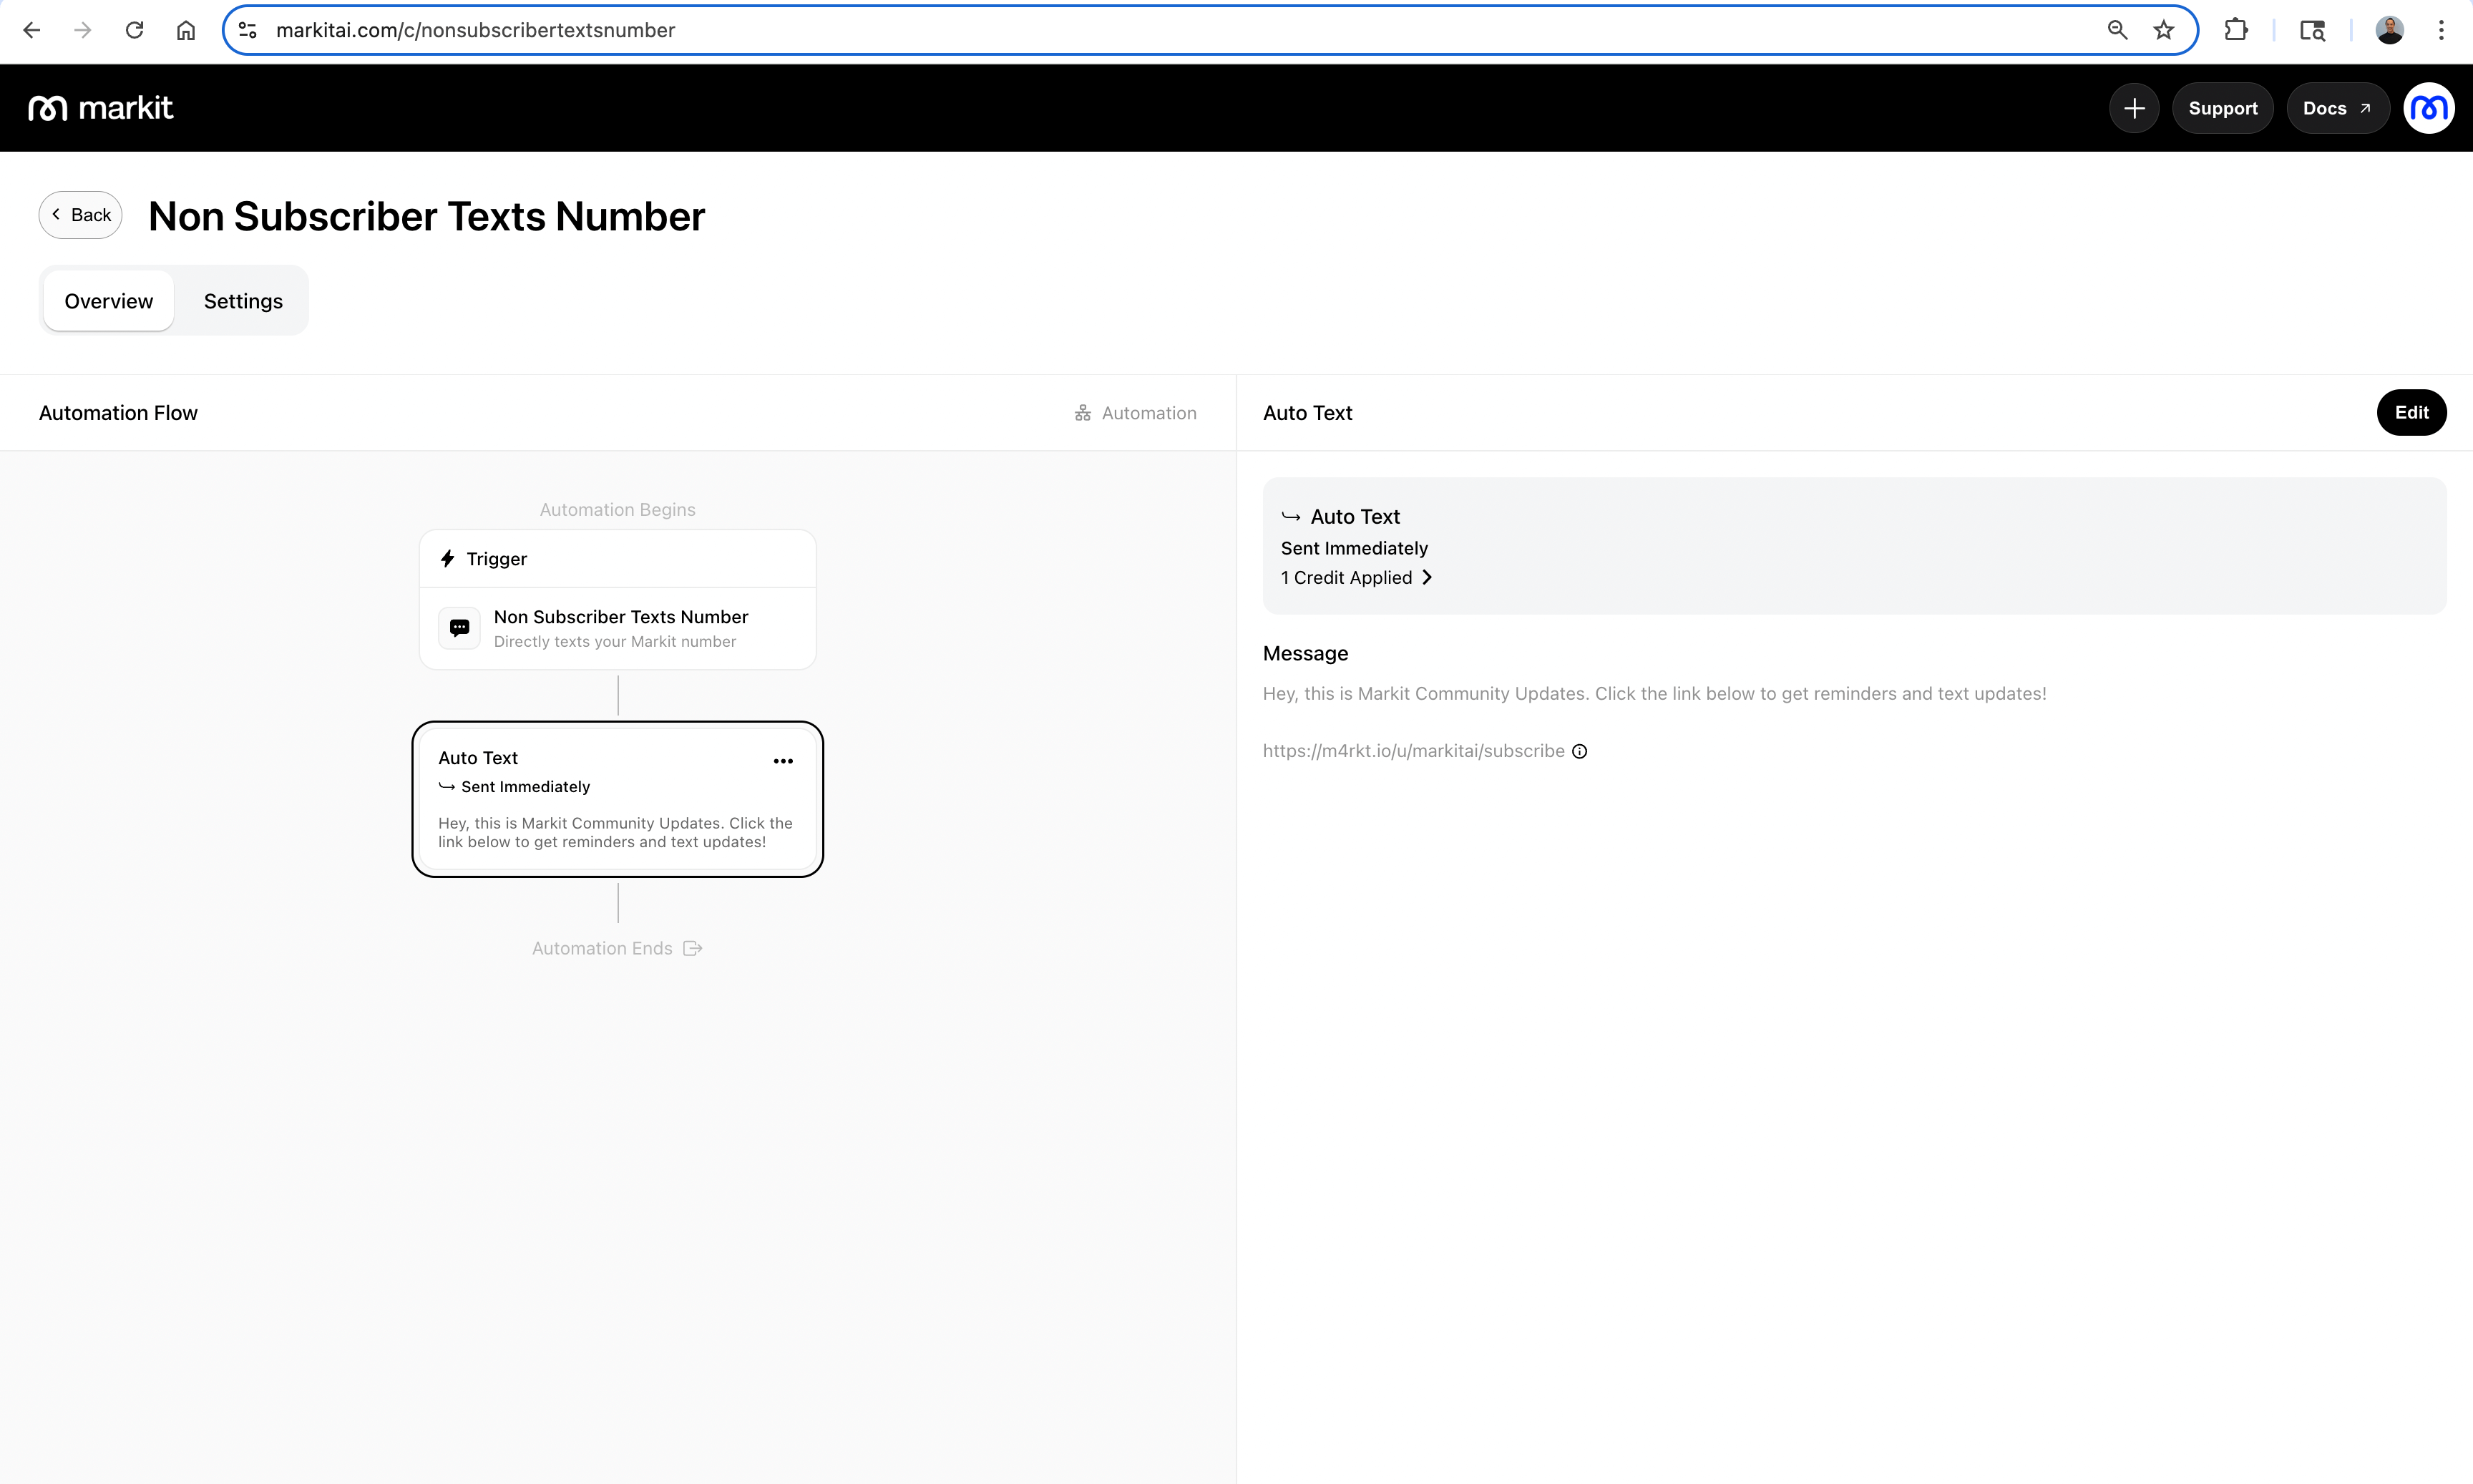Go Back to the previous page

click(x=81, y=215)
